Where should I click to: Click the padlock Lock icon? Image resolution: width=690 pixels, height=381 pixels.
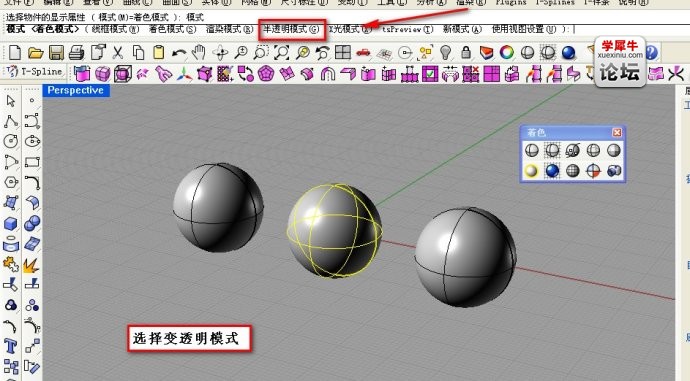tap(466, 53)
